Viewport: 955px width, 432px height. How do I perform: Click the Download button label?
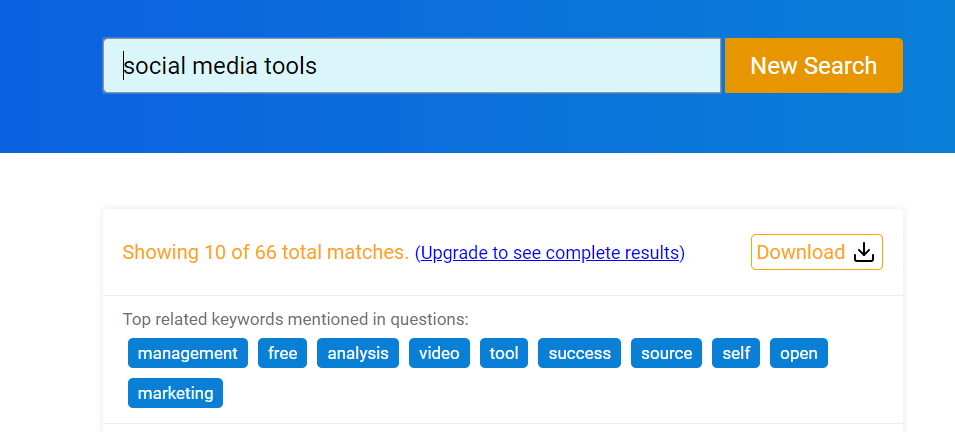coord(800,253)
